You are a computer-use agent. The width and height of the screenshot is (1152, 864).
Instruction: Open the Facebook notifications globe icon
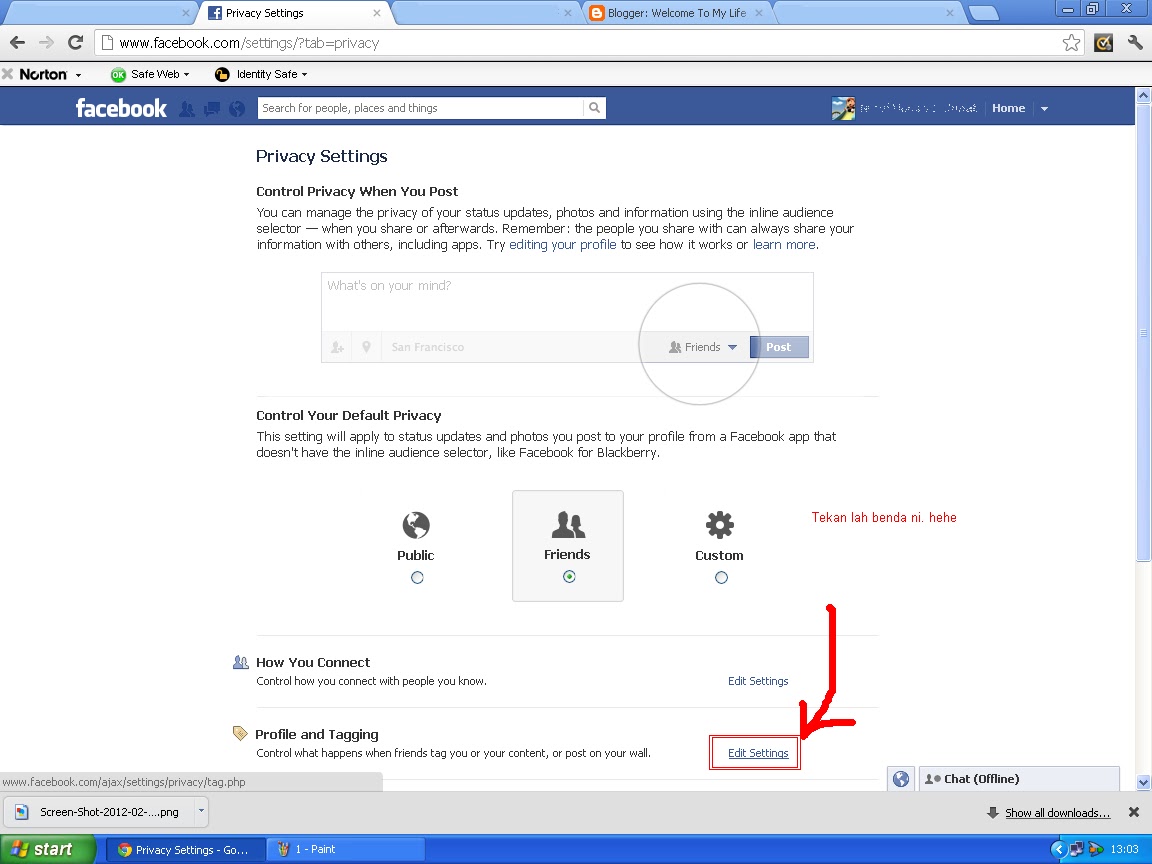coord(237,109)
